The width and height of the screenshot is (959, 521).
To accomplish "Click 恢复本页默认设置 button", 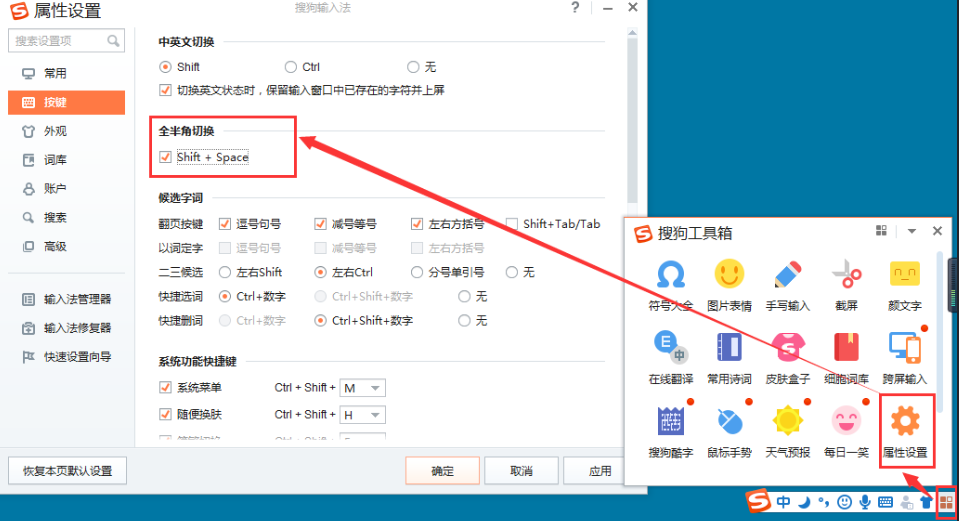I will [67, 471].
